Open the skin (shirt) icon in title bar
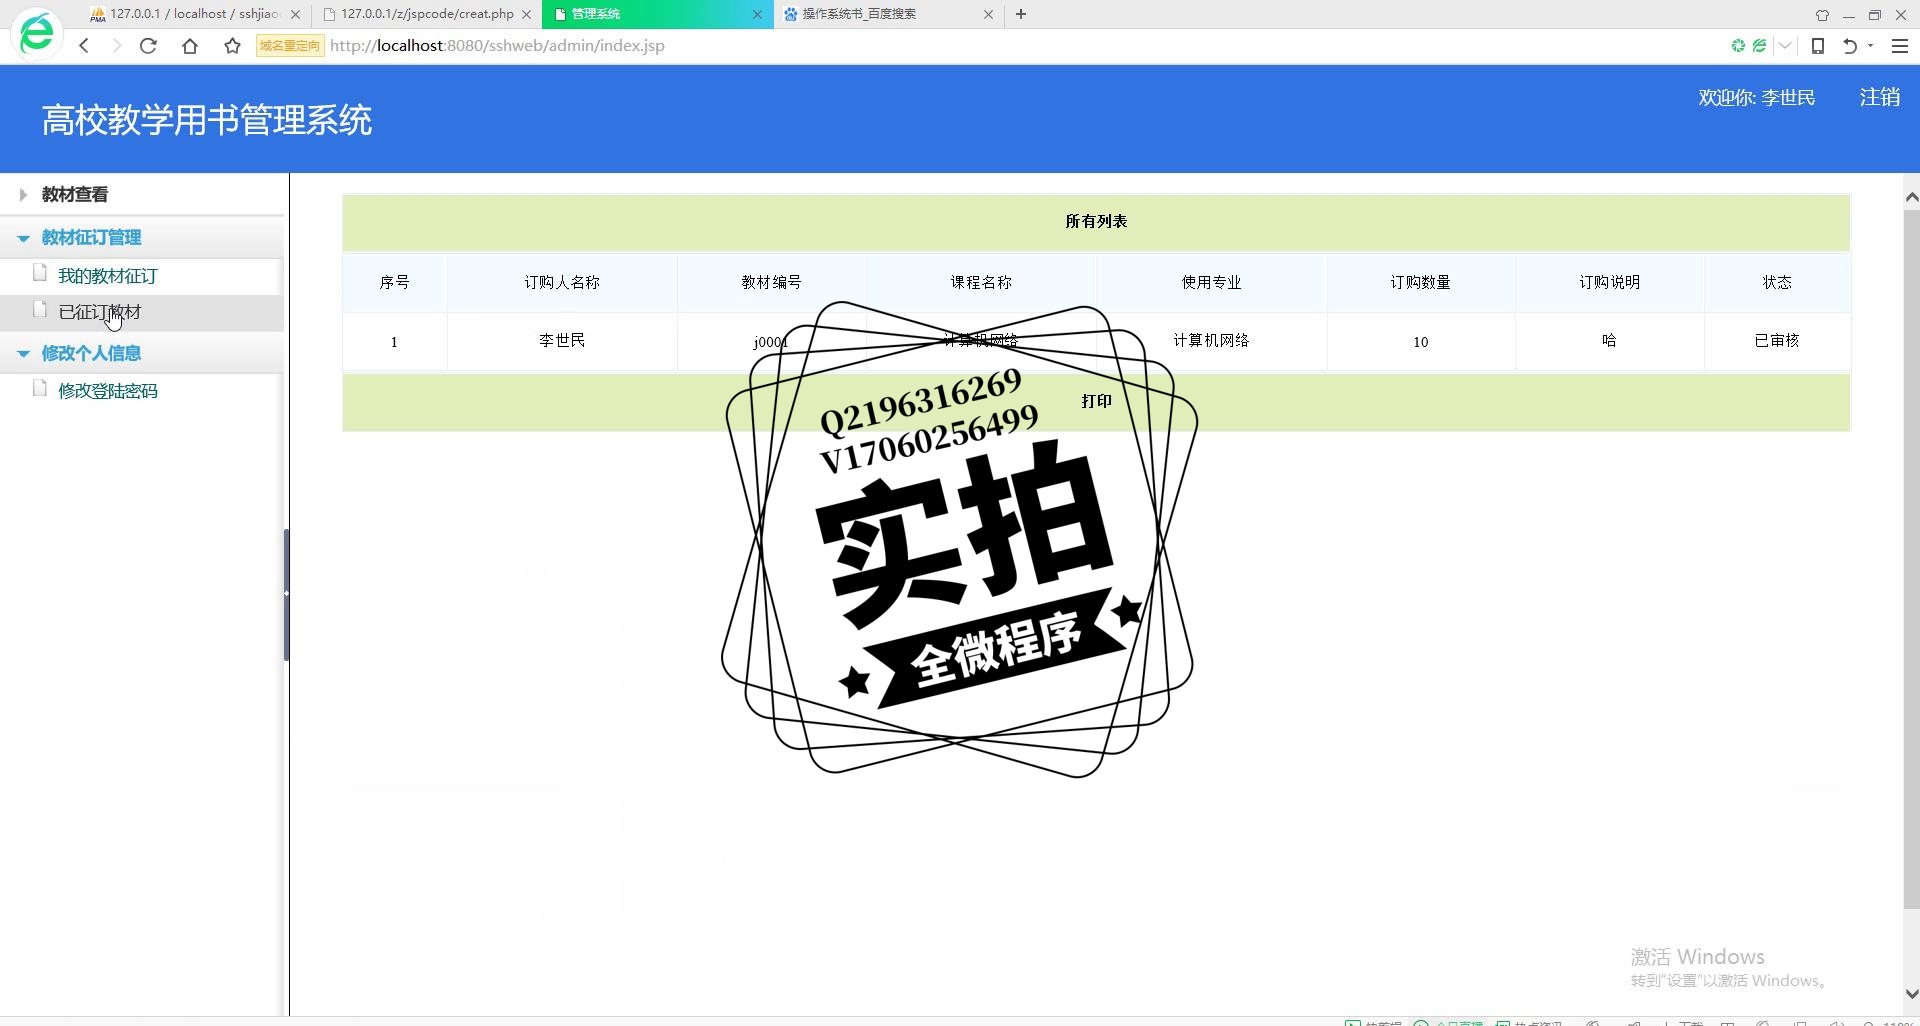The image size is (1920, 1026). pos(1822,15)
